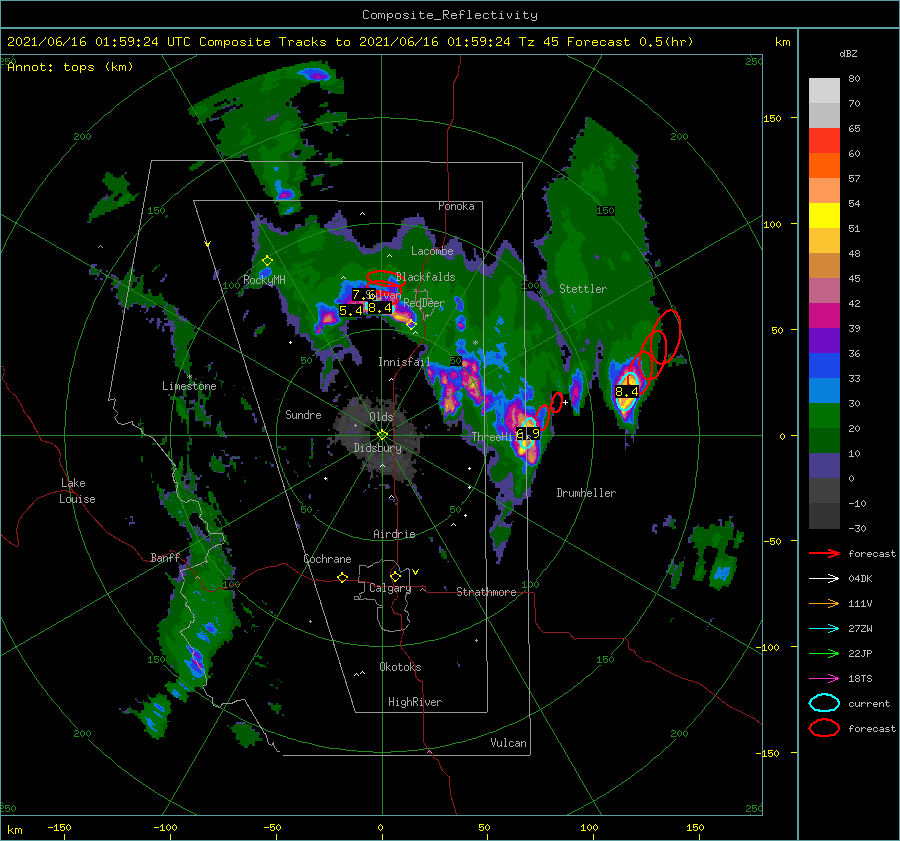The height and width of the screenshot is (841, 900).
Task: Click the Stettler label on the map
Action: 583,289
